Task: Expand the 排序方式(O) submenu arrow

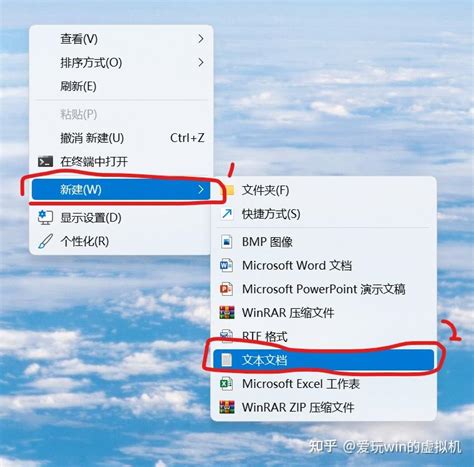Action: [x=201, y=62]
